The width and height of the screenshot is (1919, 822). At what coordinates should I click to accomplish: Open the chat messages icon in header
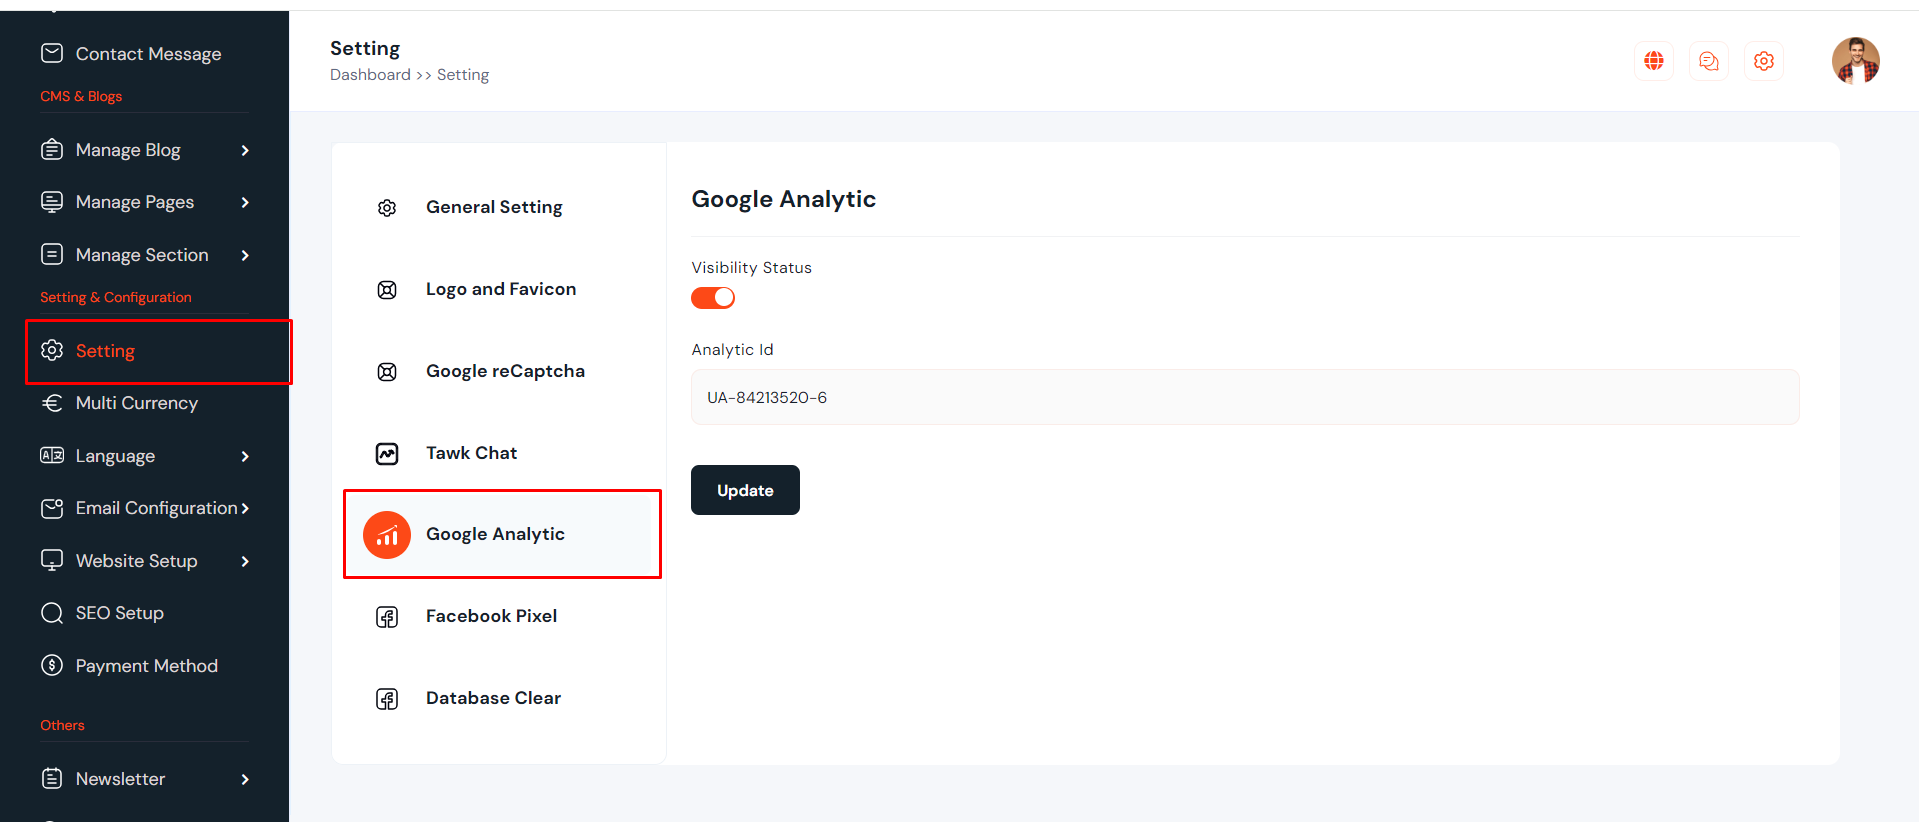click(x=1708, y=61)
